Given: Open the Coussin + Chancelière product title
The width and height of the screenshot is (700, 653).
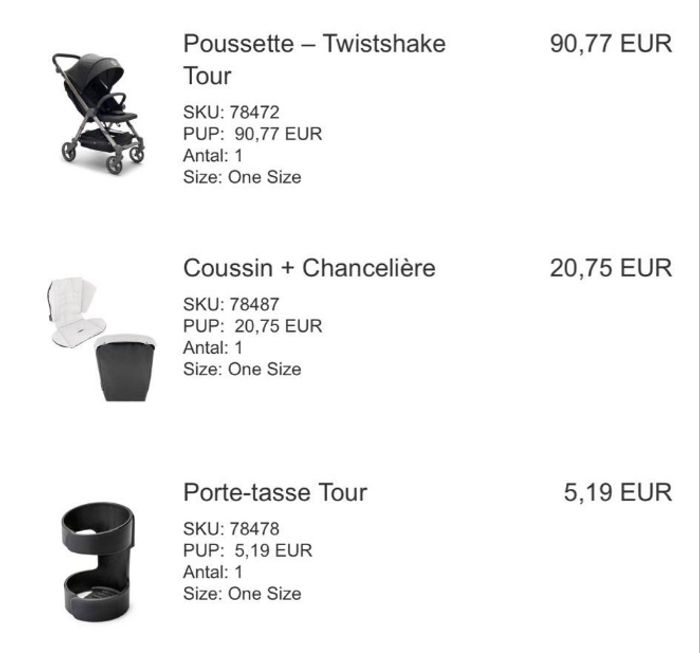Looking at the screenshot, I should pyautogui.click(x=309, y=268).
